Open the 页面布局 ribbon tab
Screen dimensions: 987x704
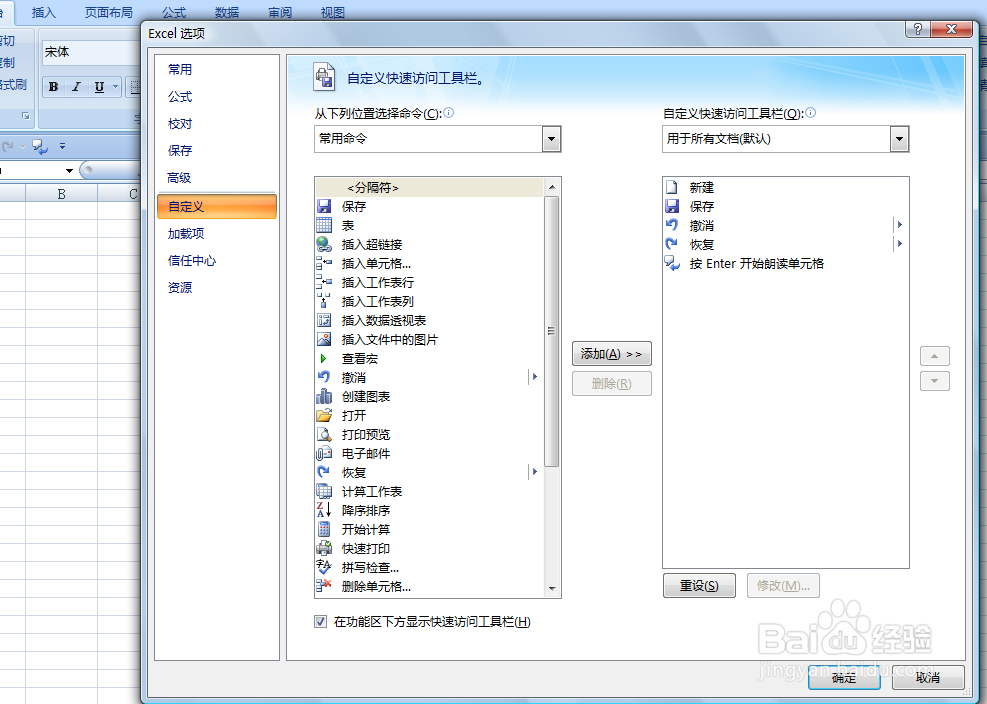108,13
